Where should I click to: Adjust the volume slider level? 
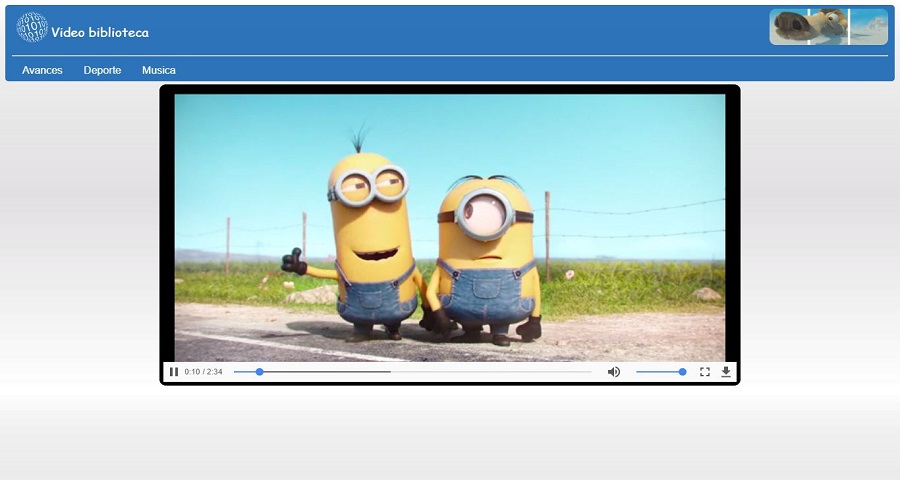(661, 372)
